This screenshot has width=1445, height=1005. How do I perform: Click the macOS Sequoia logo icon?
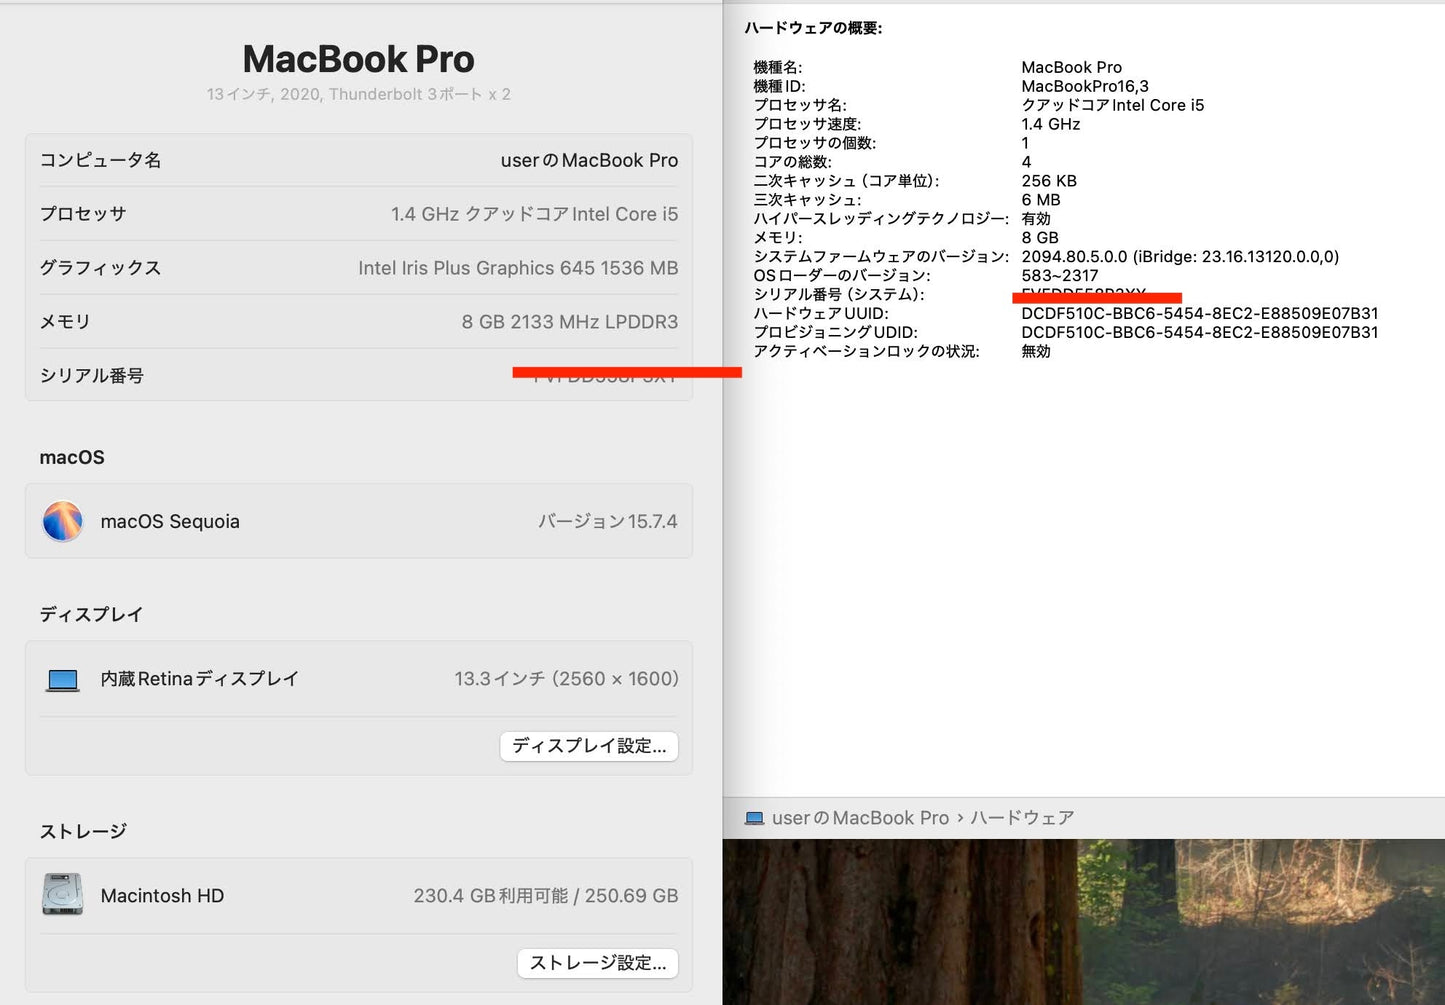(x=62, y=521)
